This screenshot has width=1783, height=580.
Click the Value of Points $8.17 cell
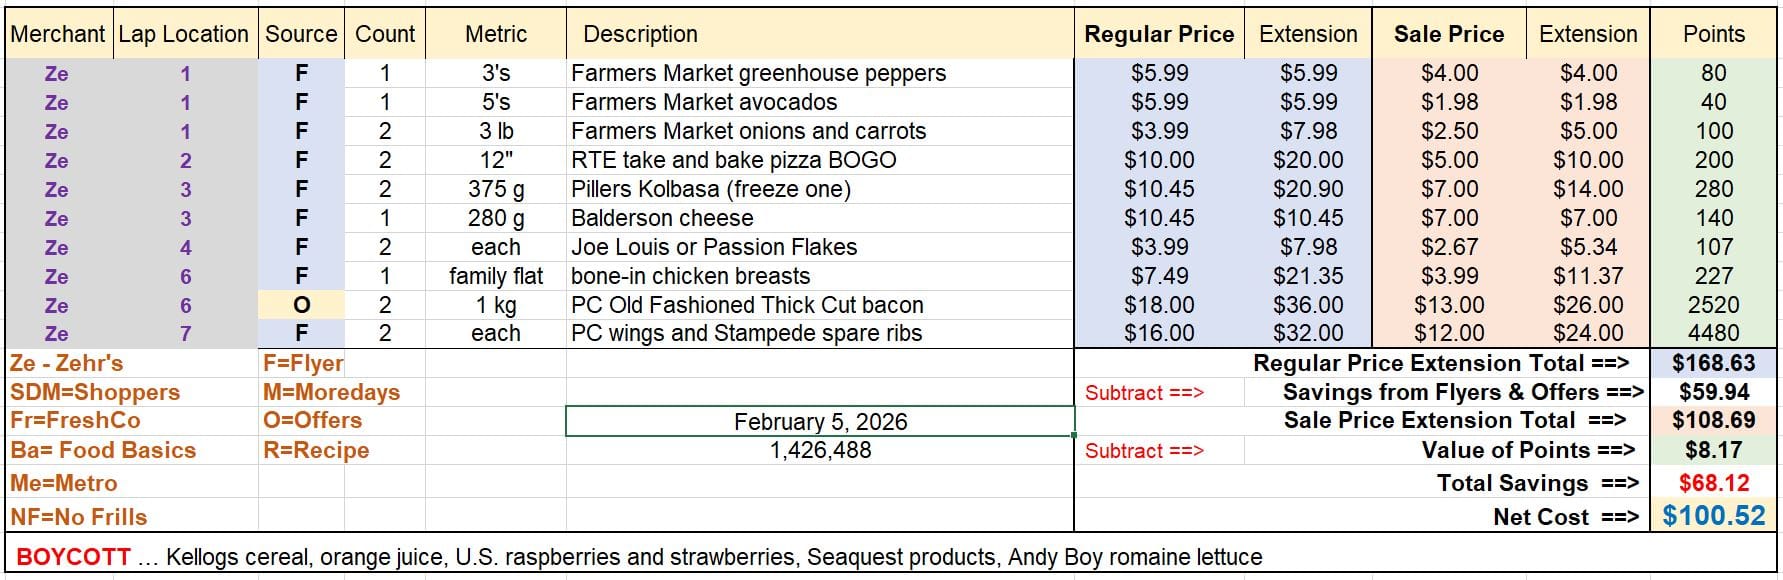1713,451
